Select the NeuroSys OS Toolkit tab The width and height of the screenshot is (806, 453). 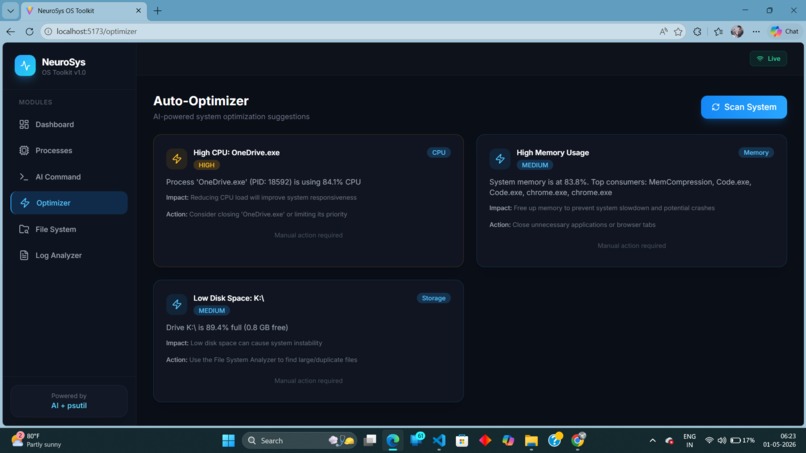pos(84,11)
